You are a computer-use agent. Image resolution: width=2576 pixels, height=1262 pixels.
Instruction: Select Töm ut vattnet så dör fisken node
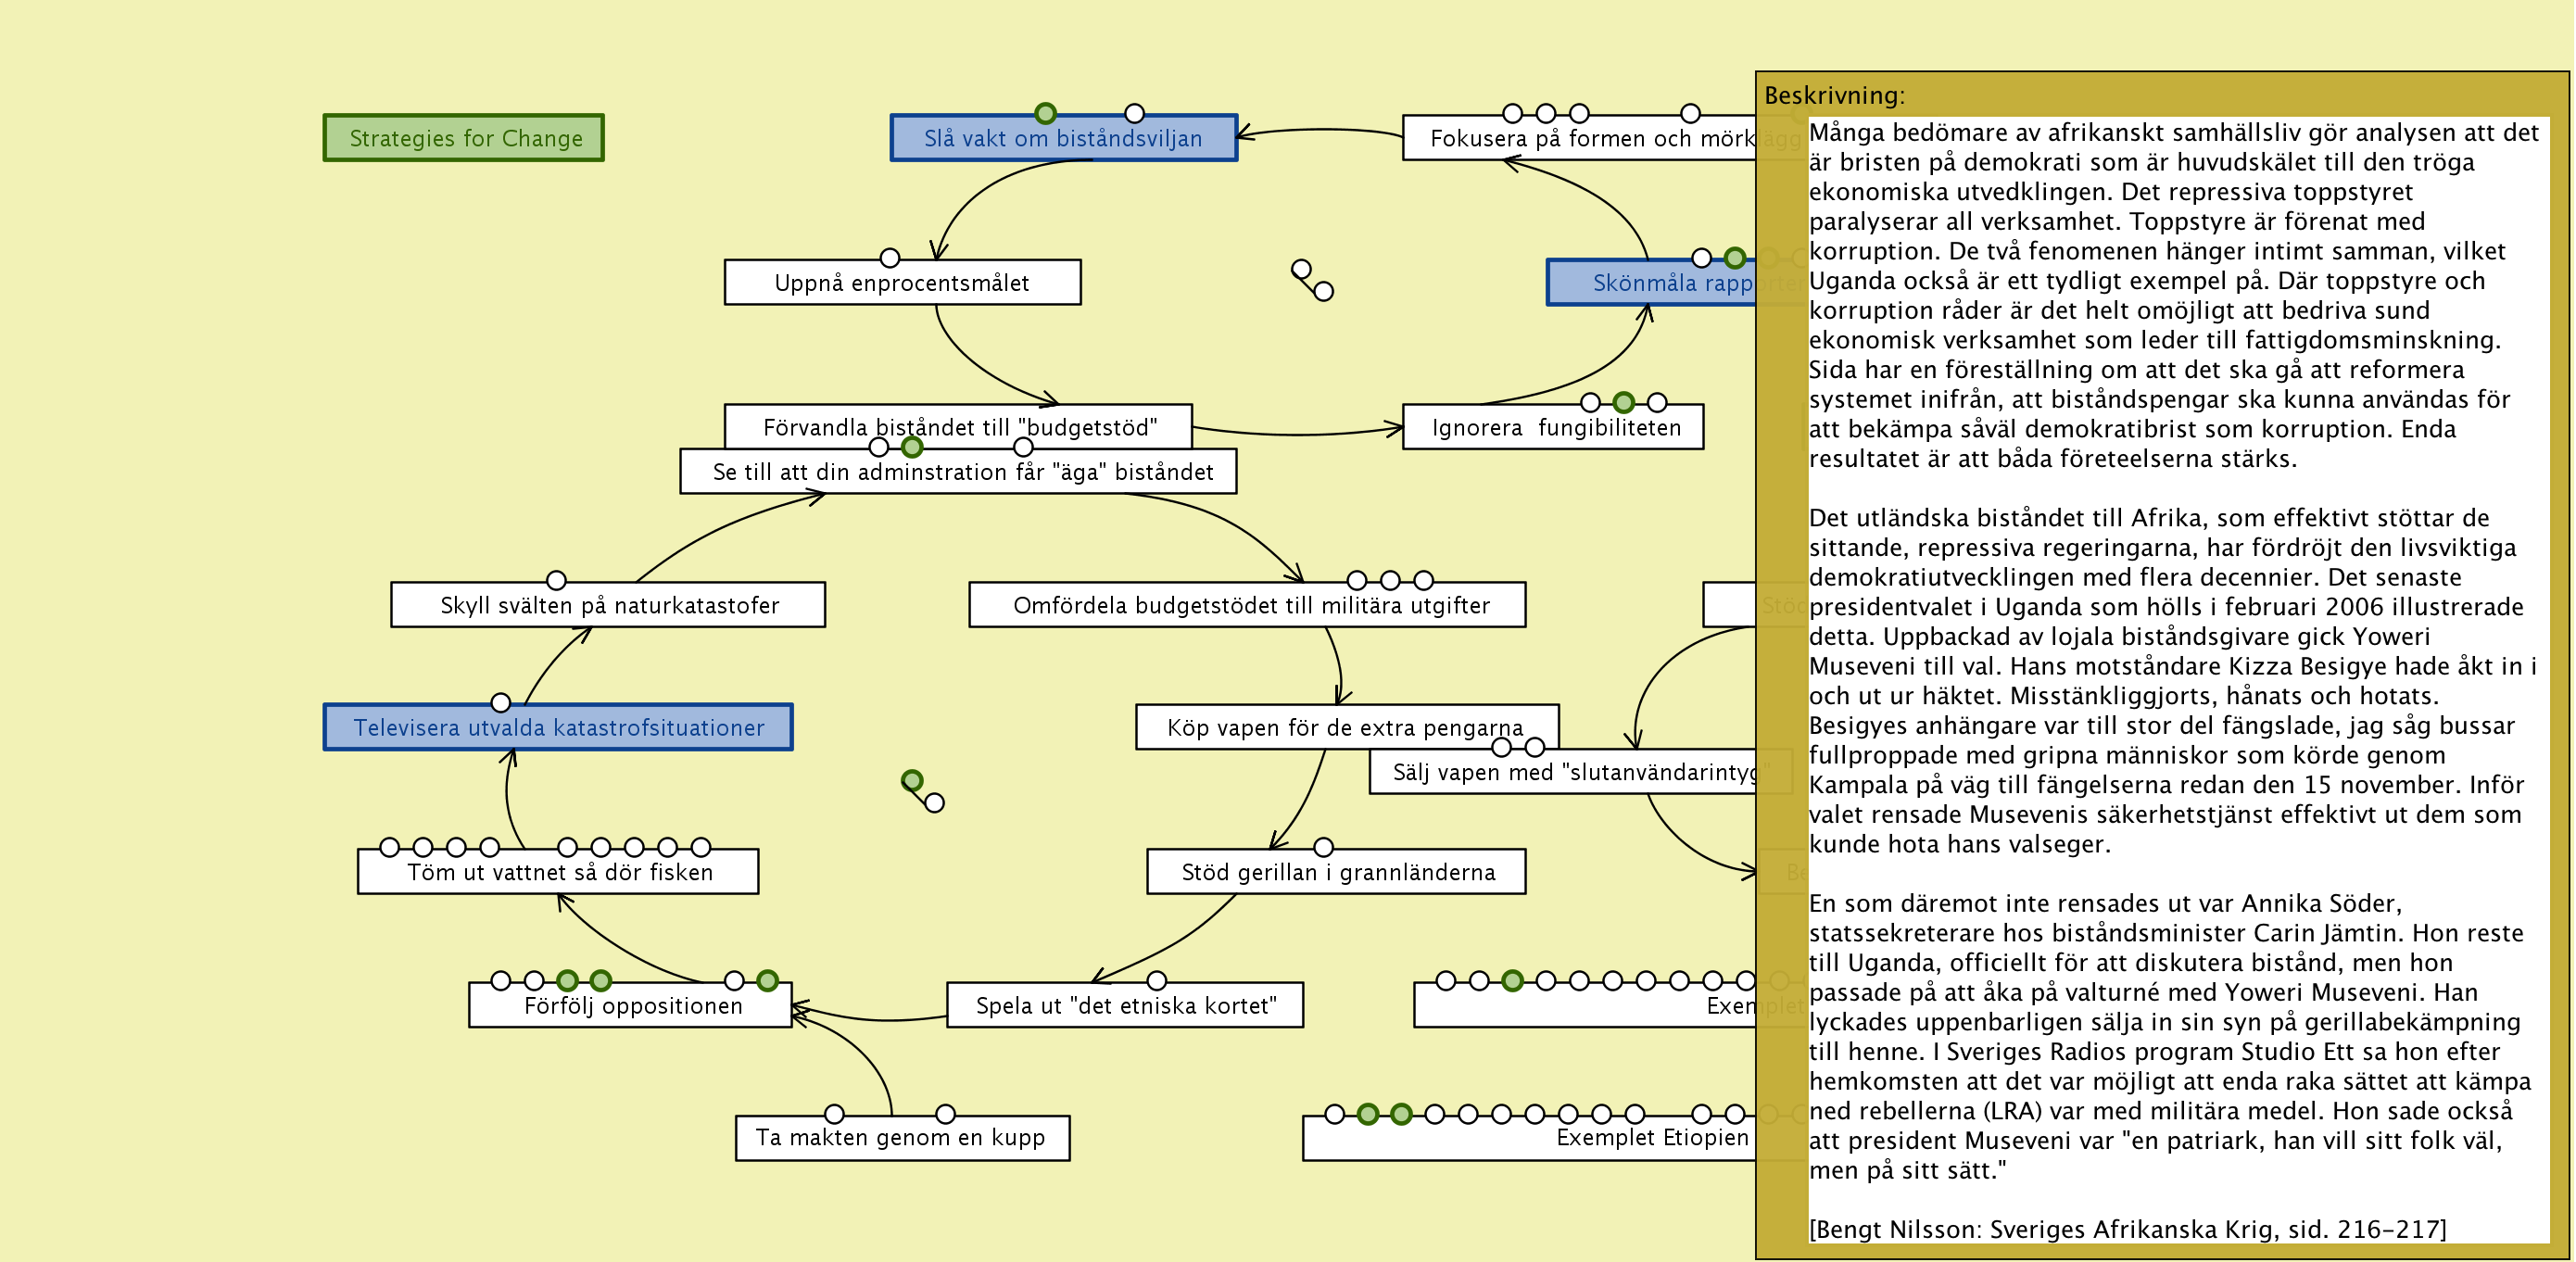pyautogui.click(x=558, y=873)
